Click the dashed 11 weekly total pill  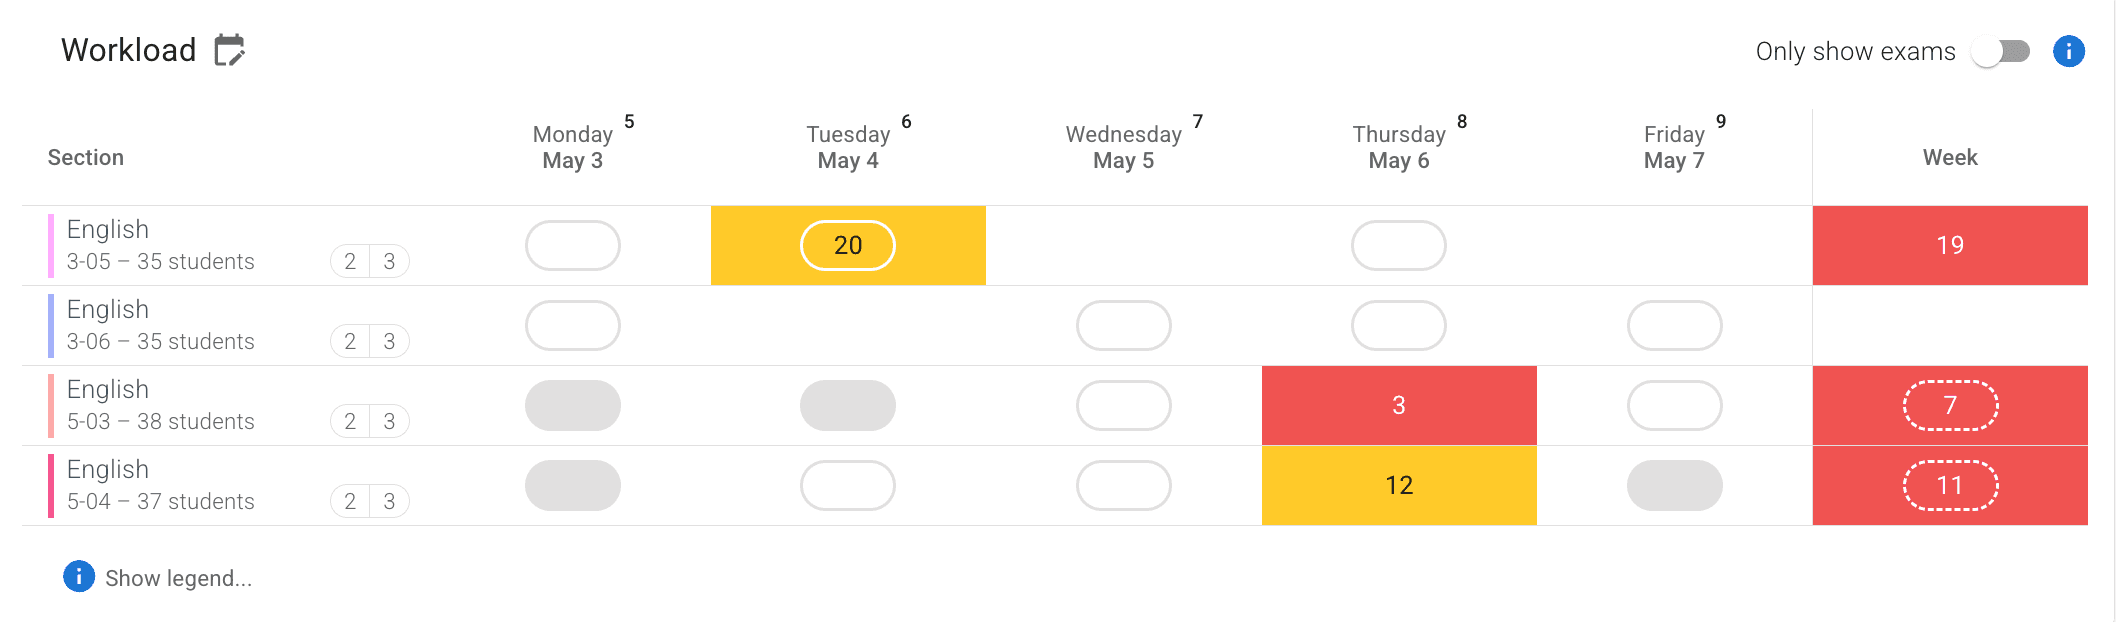(x=1949, y=485)
